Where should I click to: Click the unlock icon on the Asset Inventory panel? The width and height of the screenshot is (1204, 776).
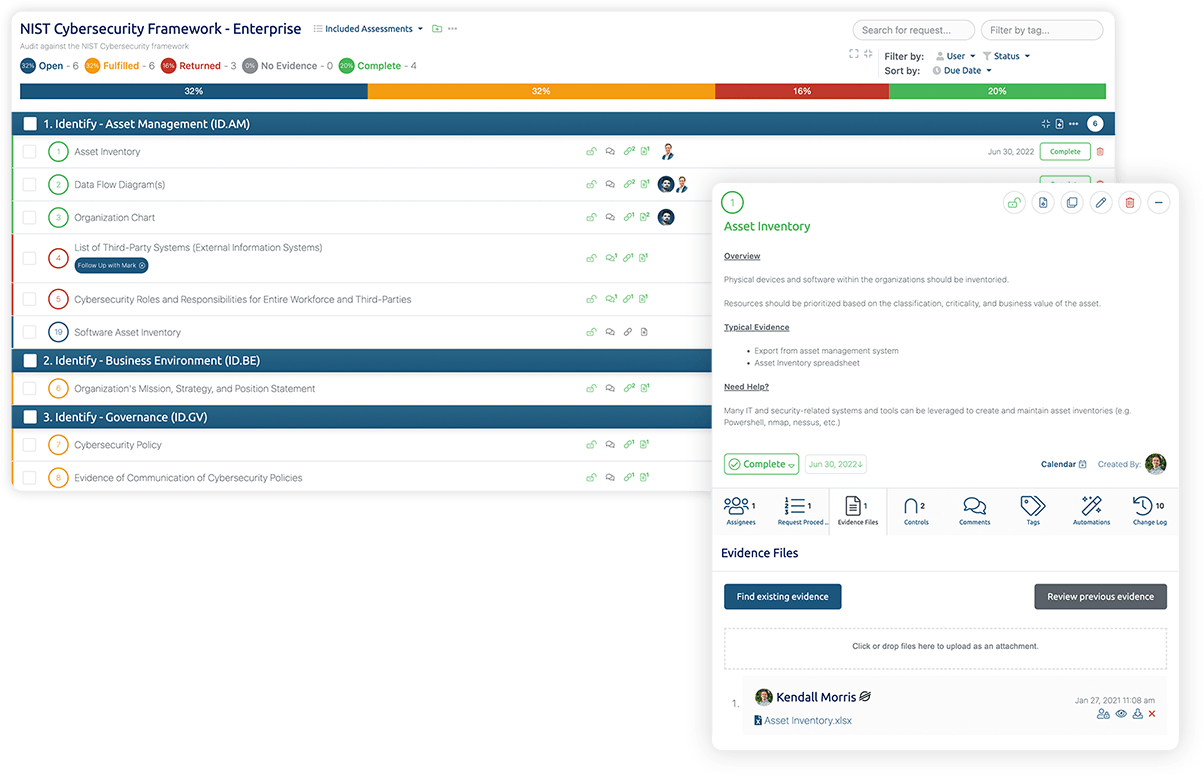1014,202
